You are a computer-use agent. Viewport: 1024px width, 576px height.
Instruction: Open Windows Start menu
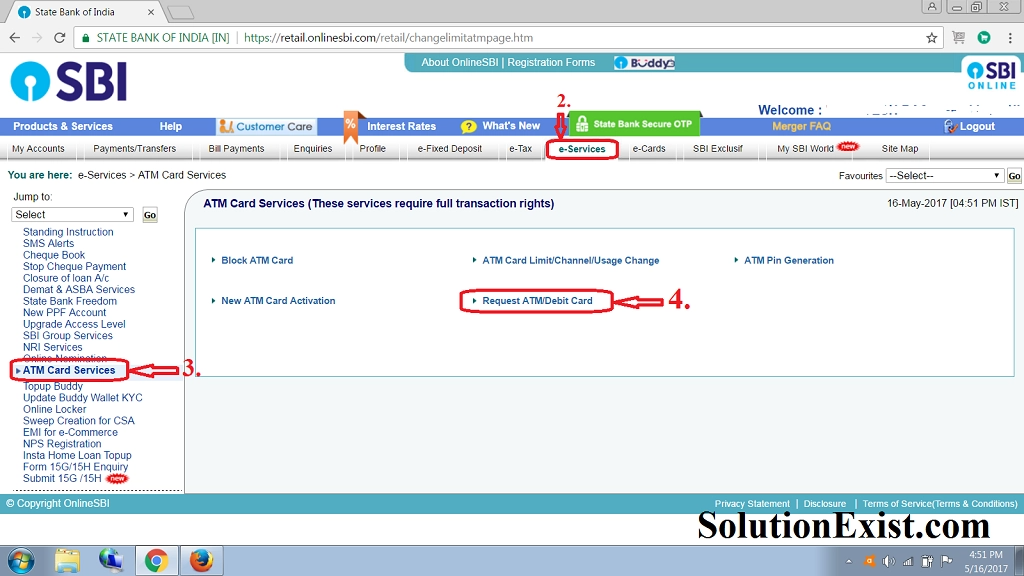[22, 561]
